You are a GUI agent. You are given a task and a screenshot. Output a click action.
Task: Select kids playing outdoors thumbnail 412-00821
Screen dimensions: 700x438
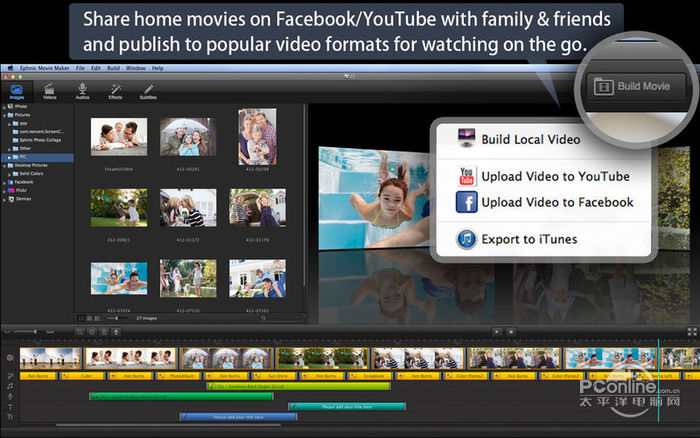click(x=119, y=208)
